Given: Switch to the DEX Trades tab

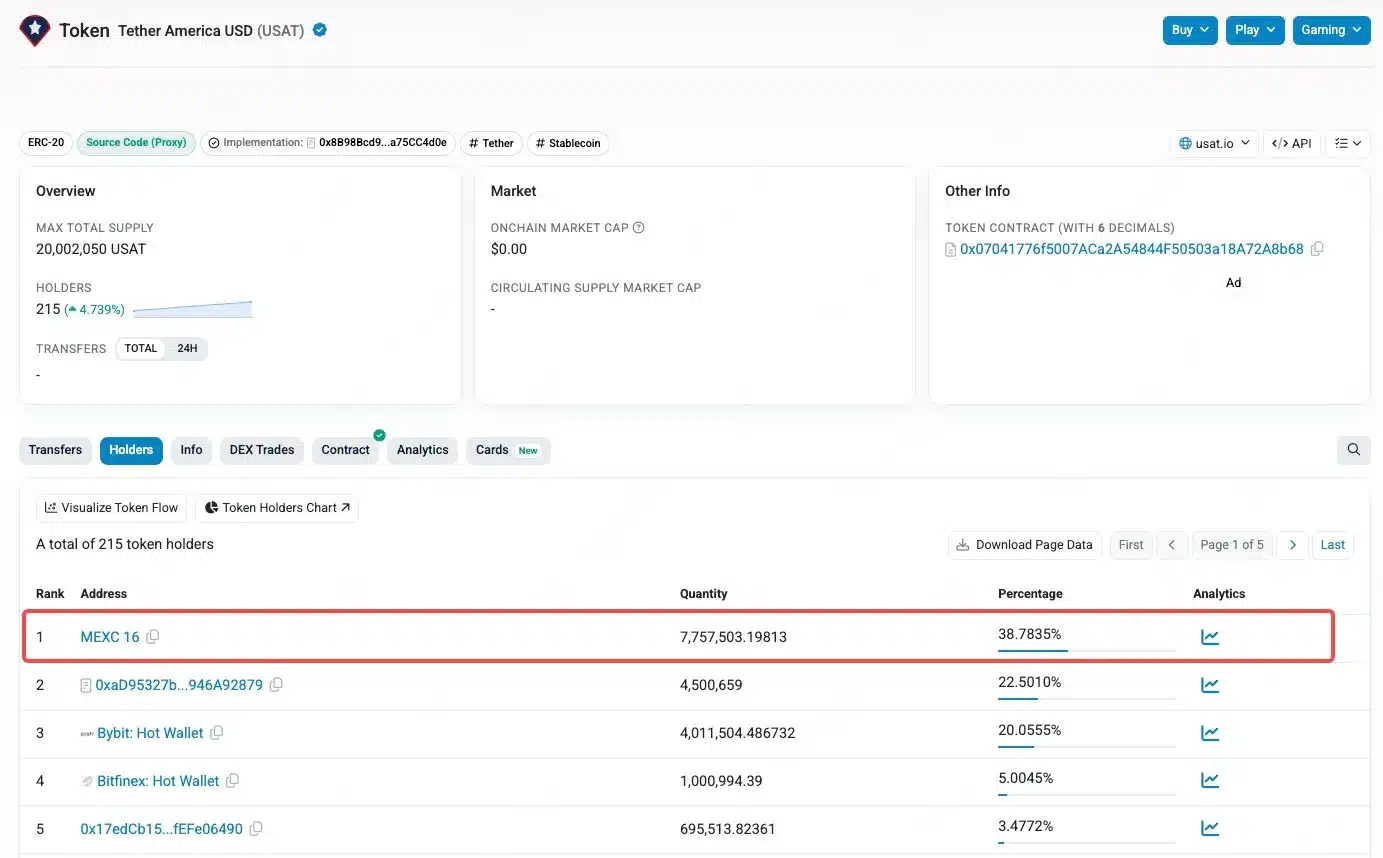Looking at the screenshot, I should [261, 450].
